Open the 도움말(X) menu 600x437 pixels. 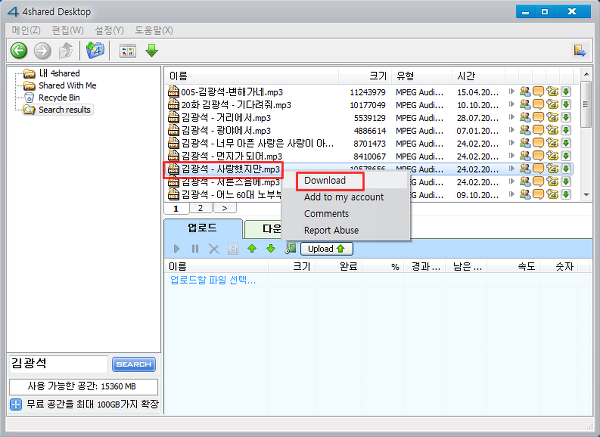pos(154,30)
